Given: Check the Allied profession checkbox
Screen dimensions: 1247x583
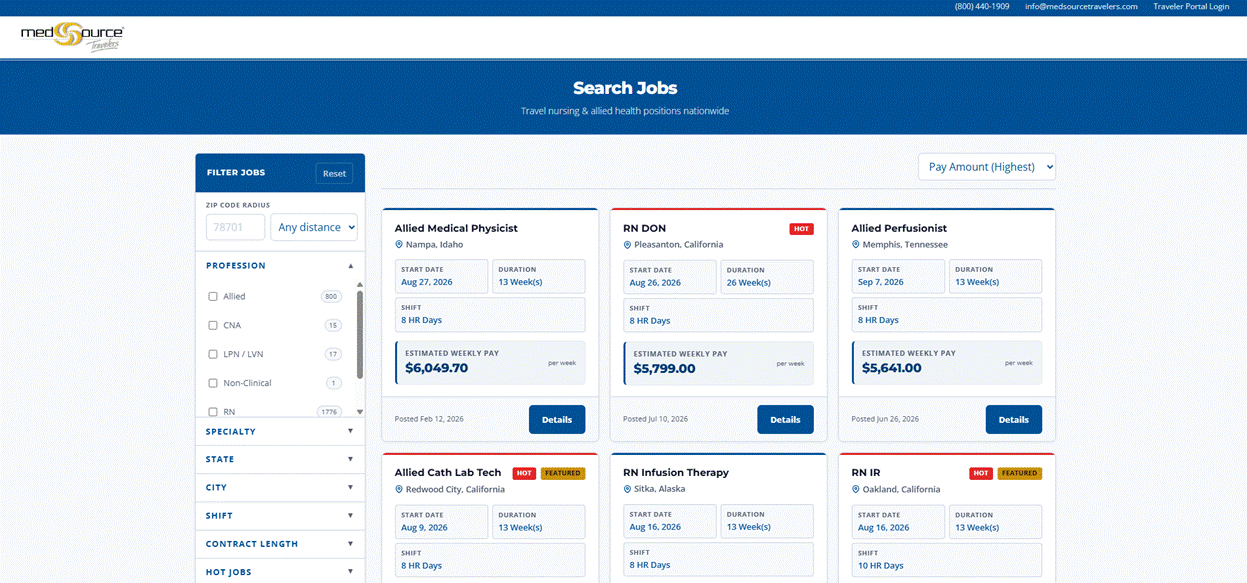Looking at the screenshot, I should point(213,297).
